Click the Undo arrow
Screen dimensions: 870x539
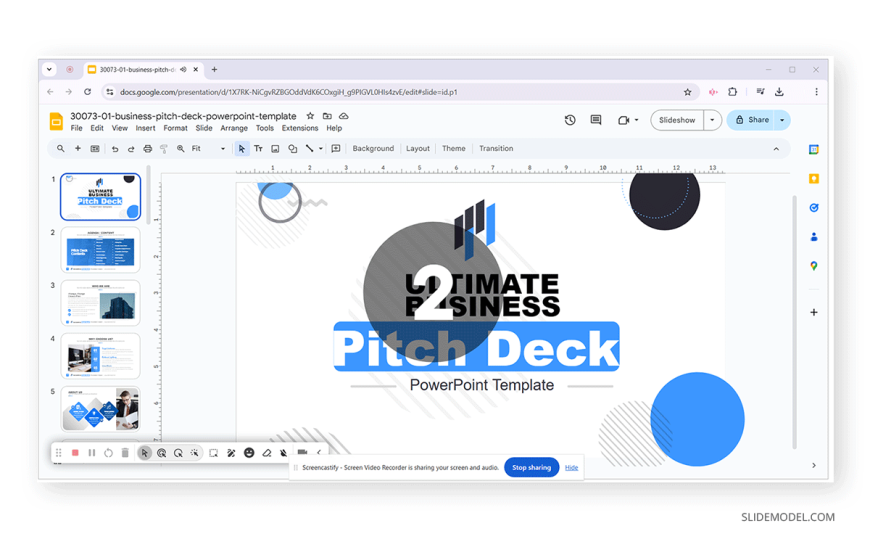coord(115,149)
